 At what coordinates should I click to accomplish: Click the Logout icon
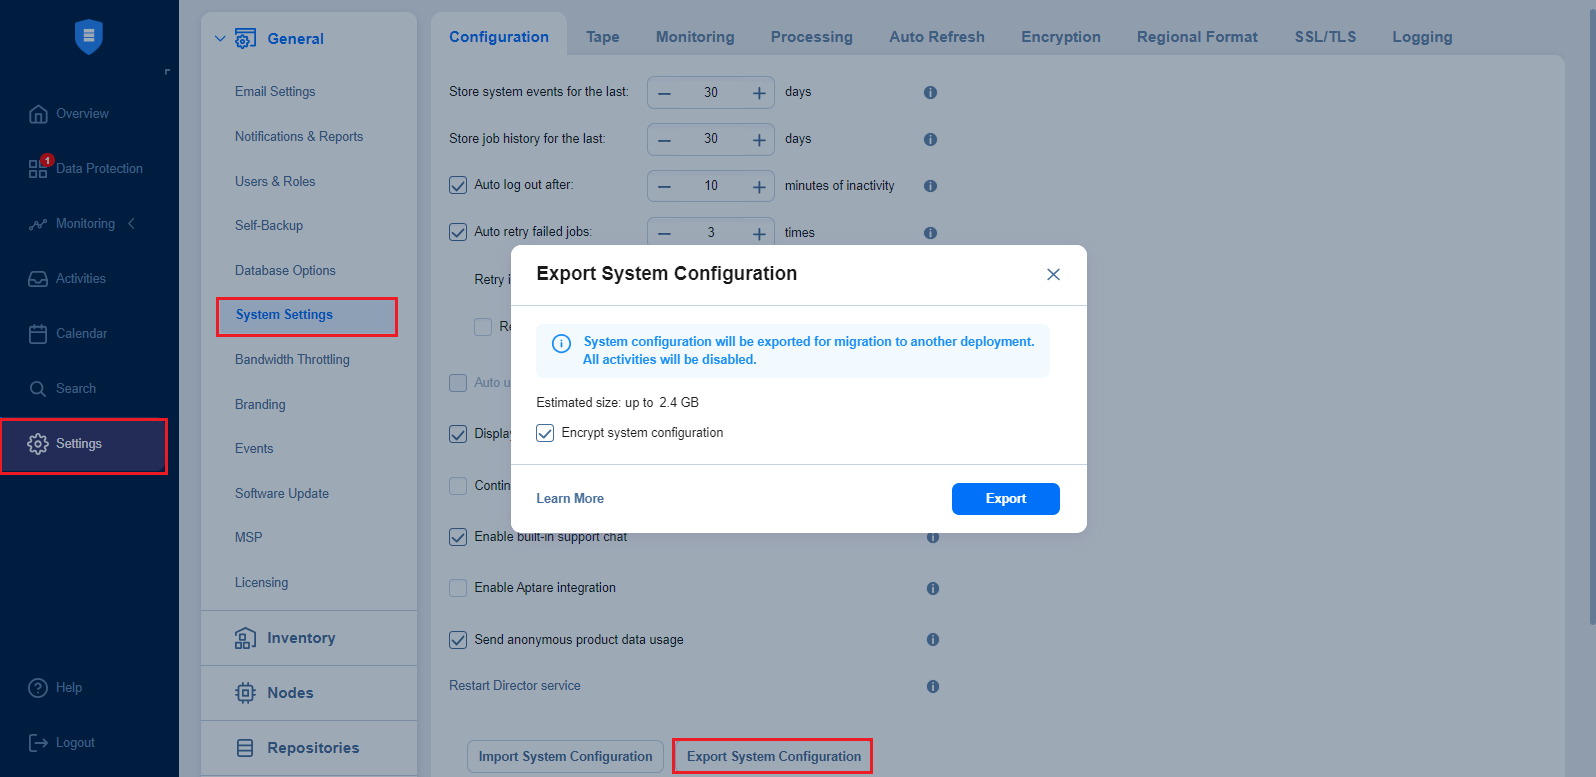pyautogui.click(x=38, y=743)
